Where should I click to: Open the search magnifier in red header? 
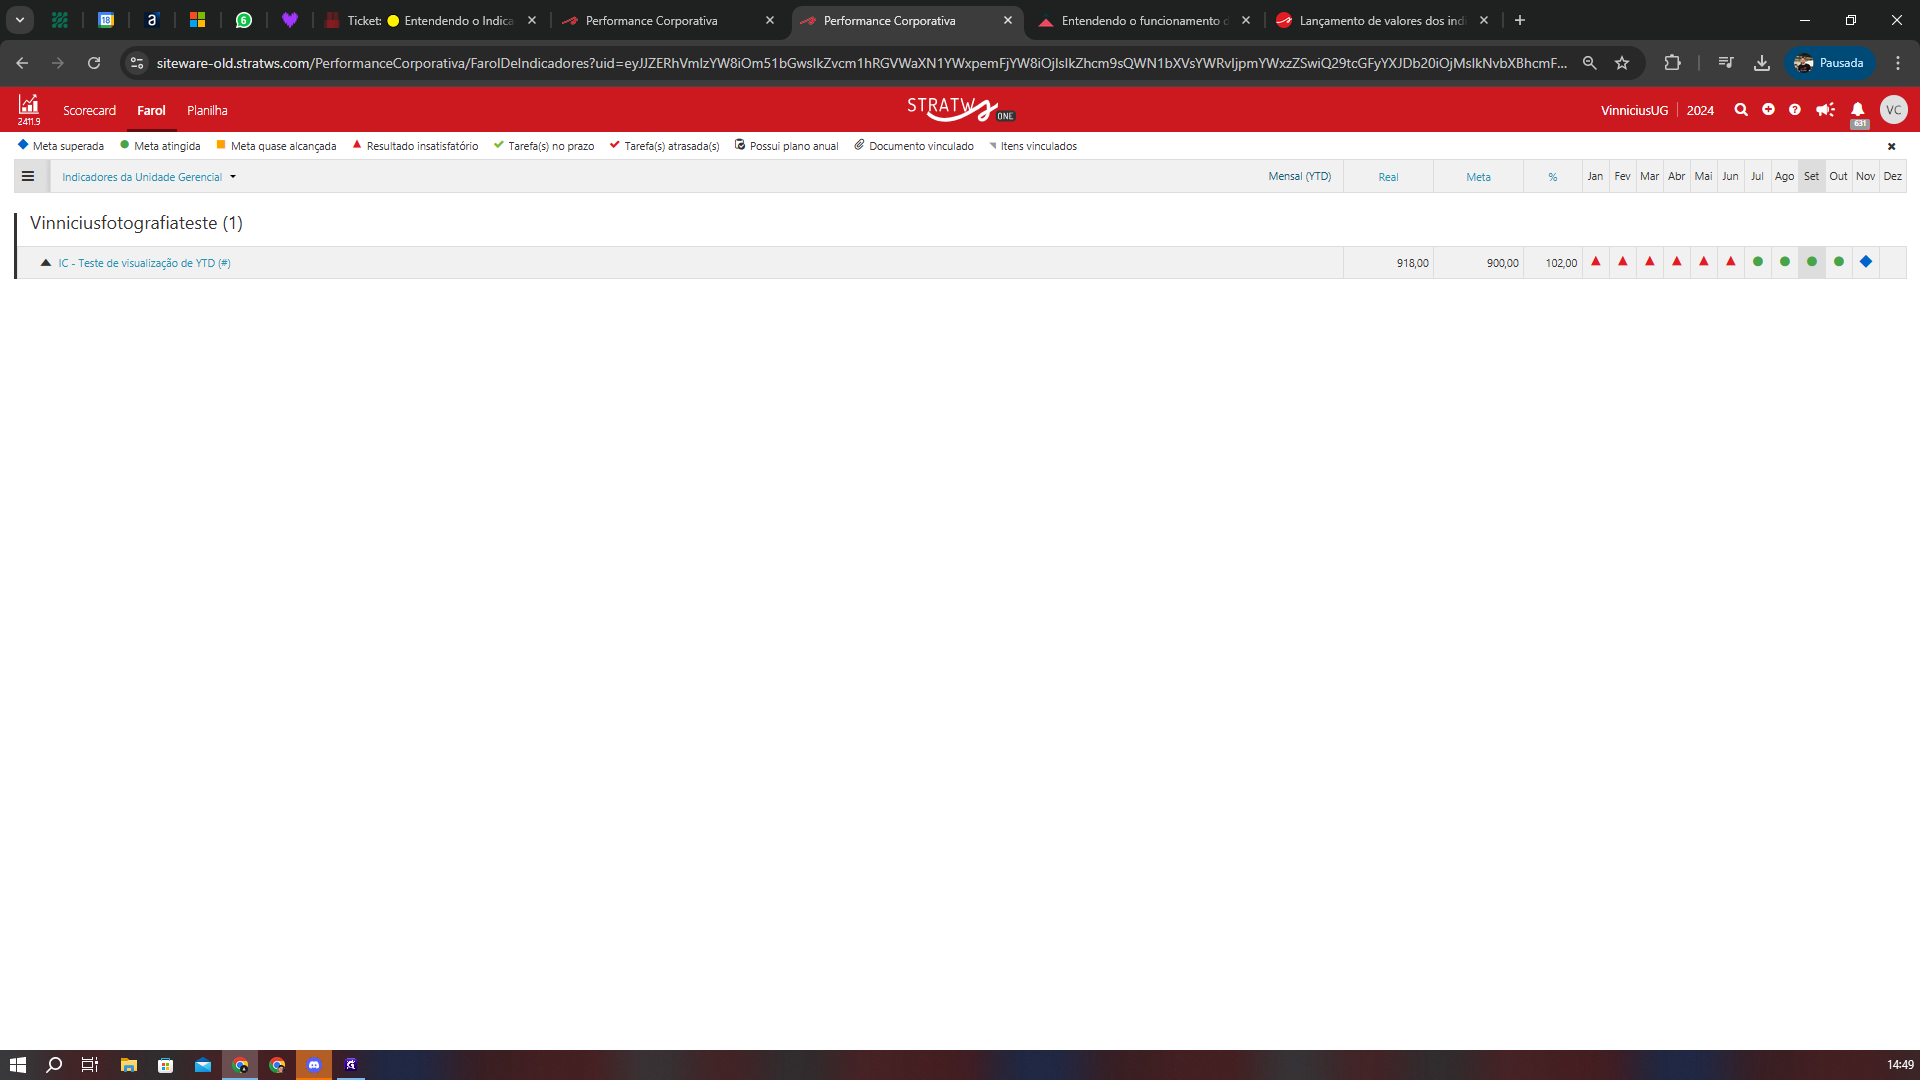[1741, 110]
